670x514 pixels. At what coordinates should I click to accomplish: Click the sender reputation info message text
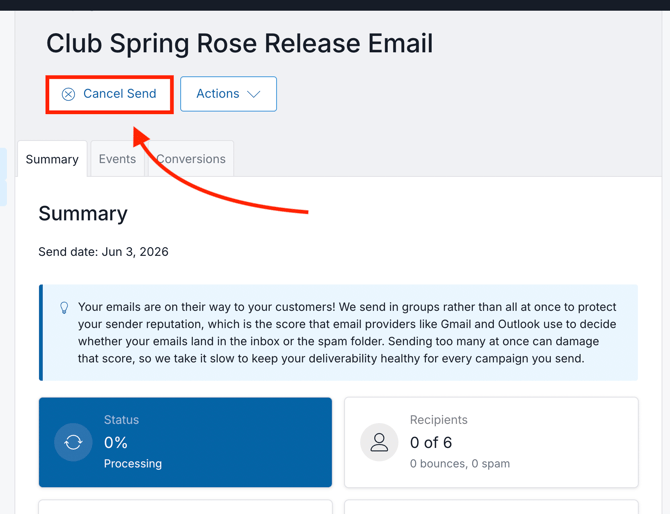pos(347,332)
